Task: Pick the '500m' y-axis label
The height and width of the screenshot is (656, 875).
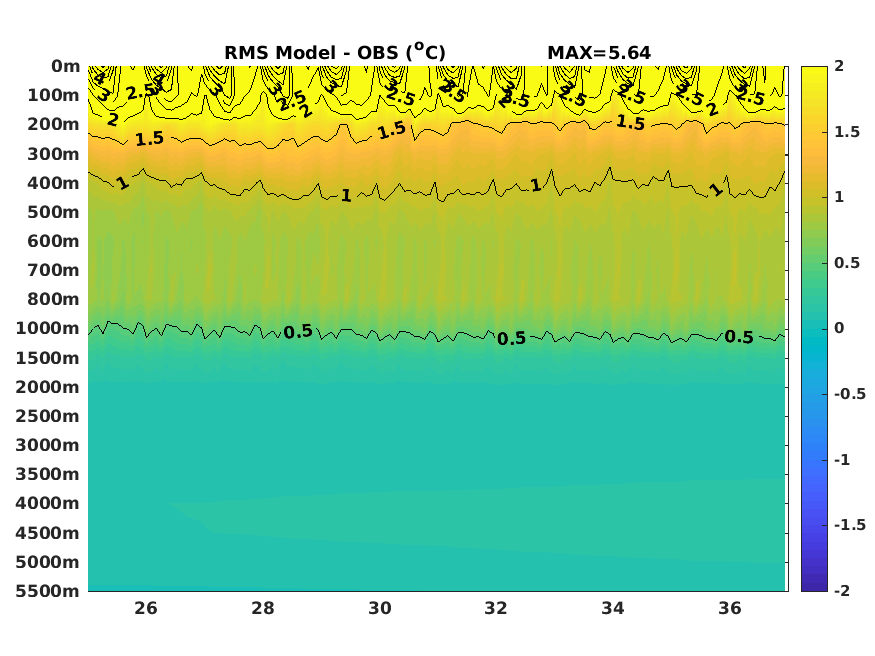Action: (54, 213)
